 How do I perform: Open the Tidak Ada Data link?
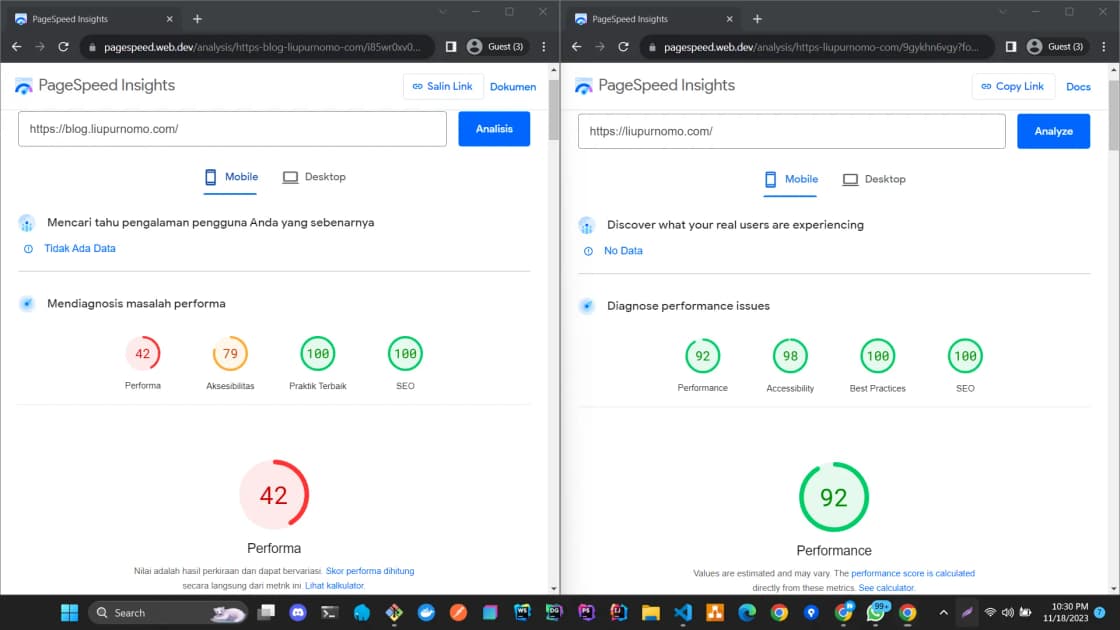pos(80,249)
